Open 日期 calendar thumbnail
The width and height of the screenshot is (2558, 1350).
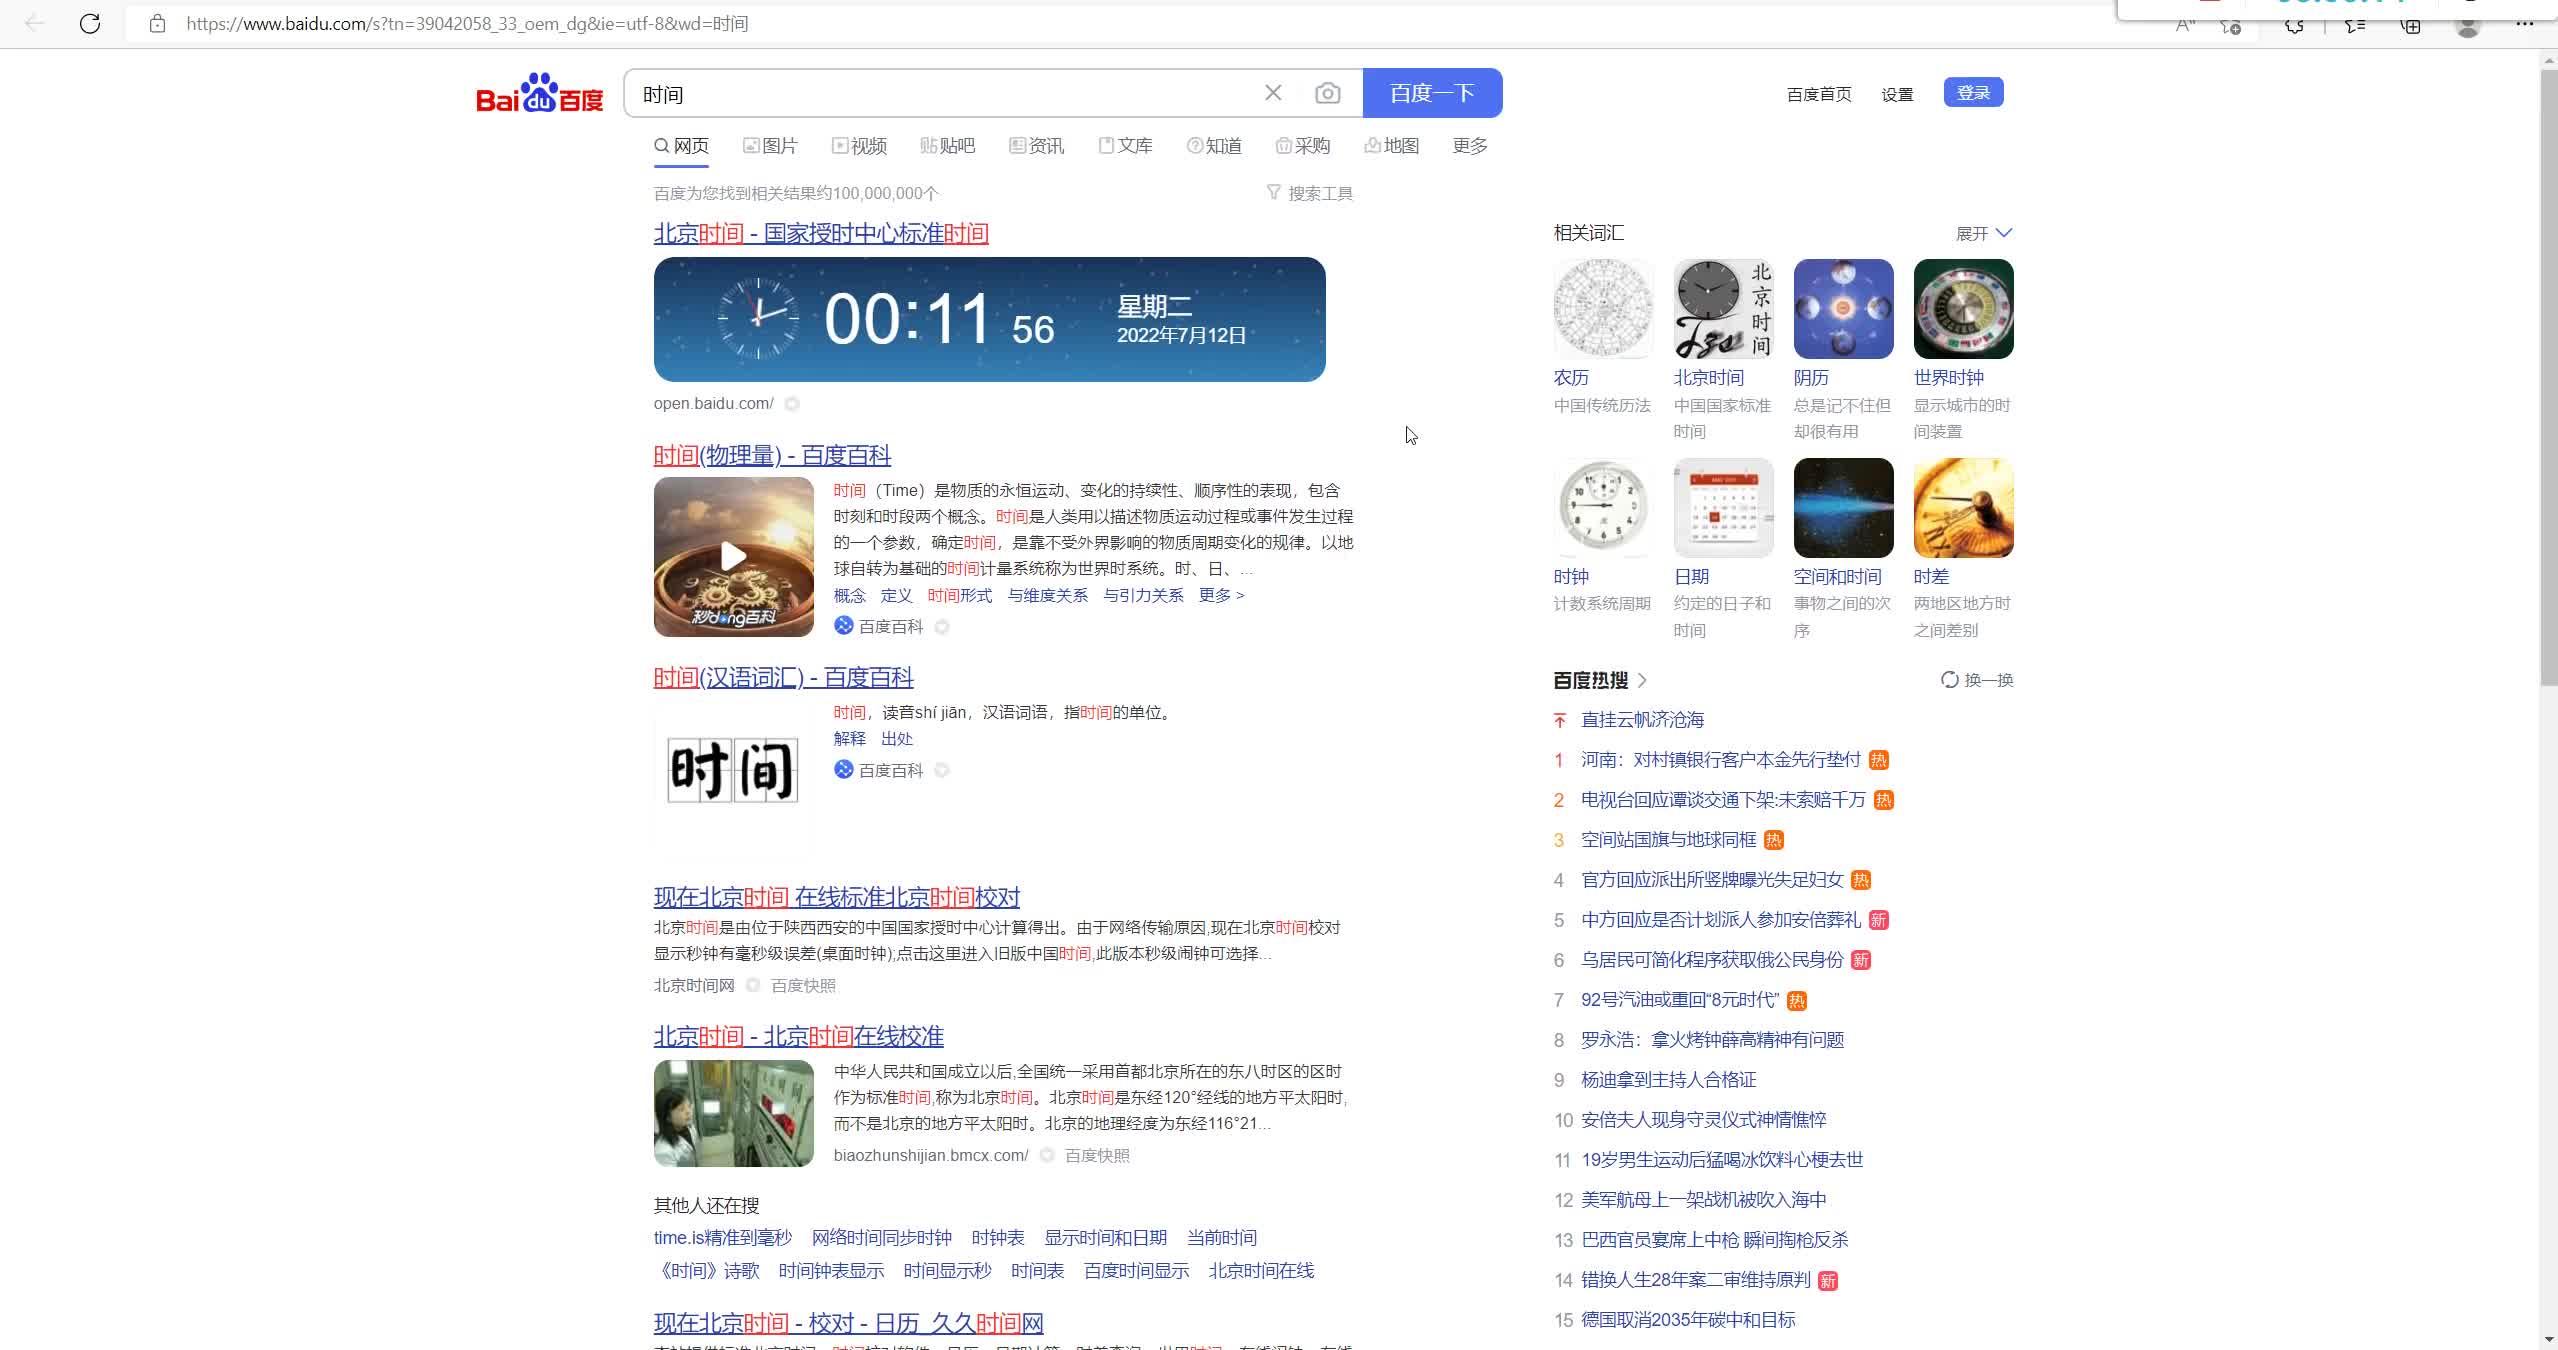pos(1723,508)
